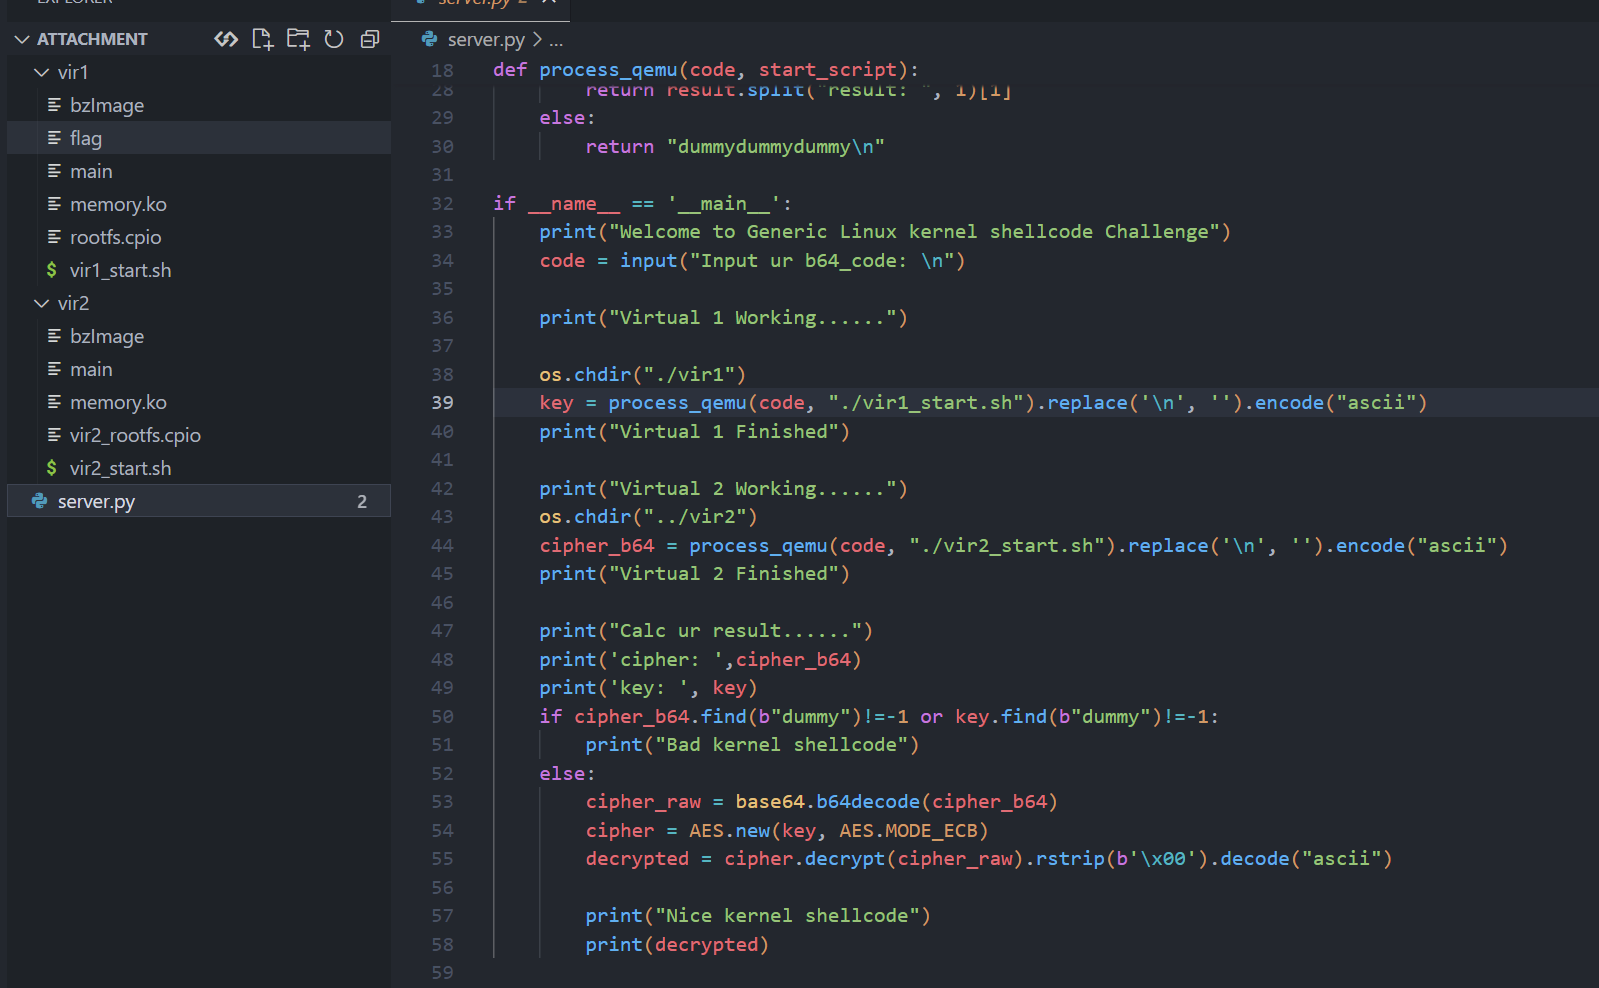Click the "../vir2" string on line 43

pyautogui.click(x=695, y=517)
